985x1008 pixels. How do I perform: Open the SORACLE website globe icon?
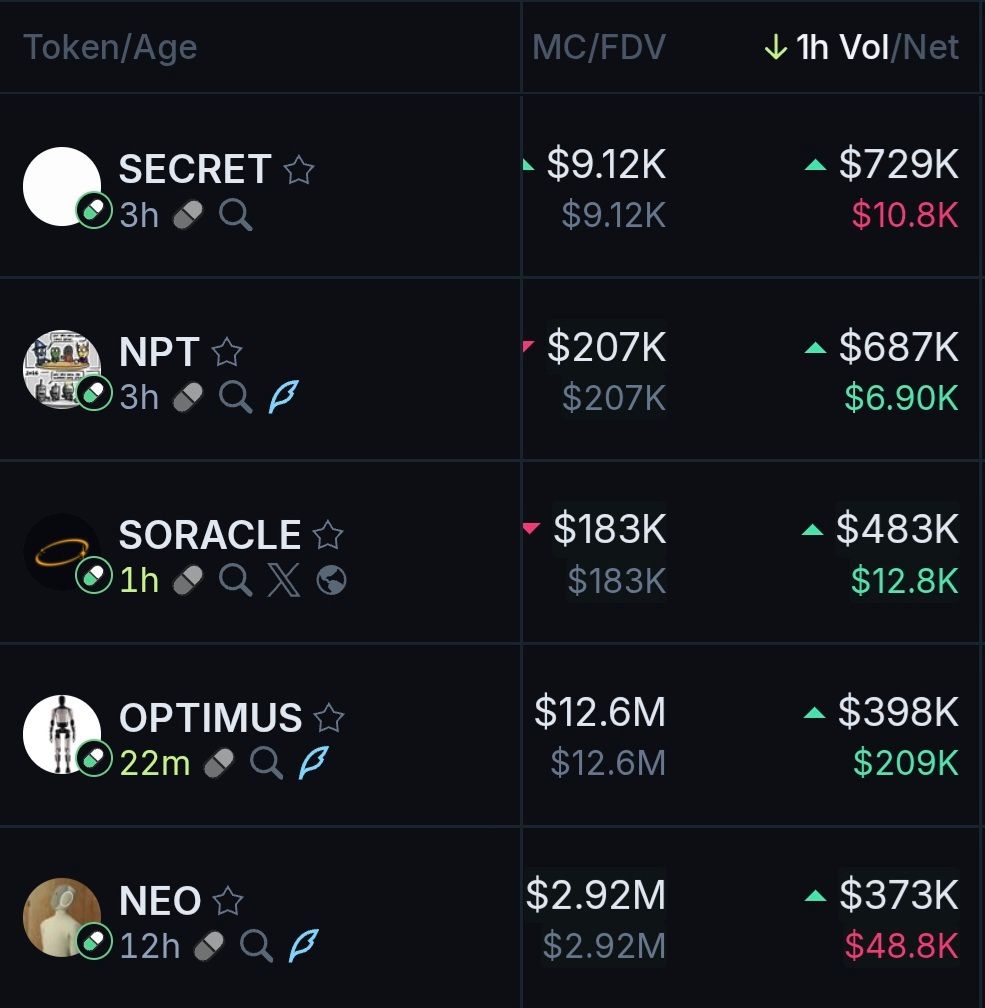[331, 580]
